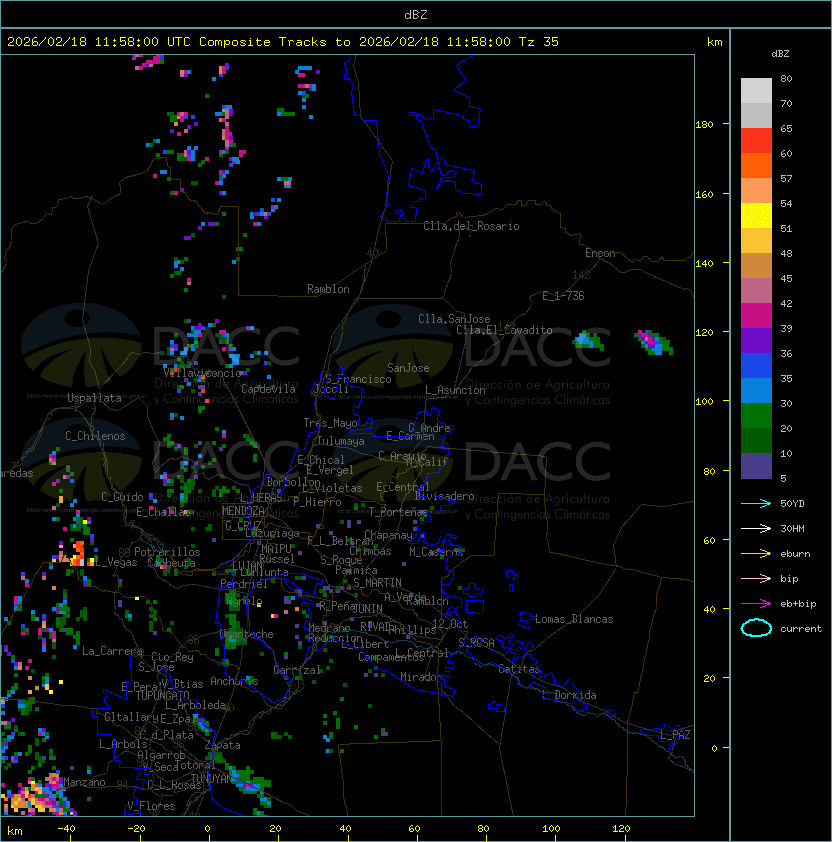Click the isolated magenta-core storm cell far east

tap(653, 342)
